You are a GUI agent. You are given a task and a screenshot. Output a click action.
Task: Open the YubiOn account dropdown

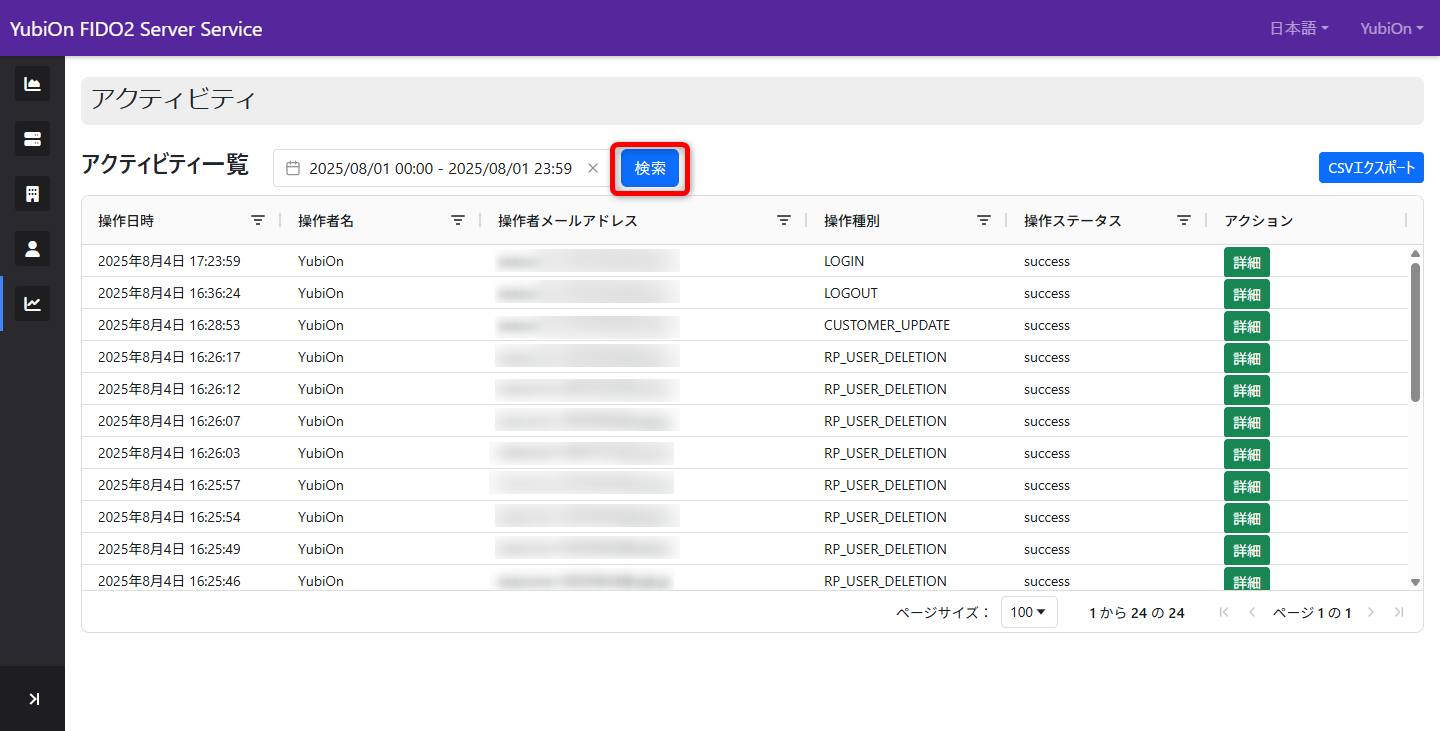[1392, 28]
